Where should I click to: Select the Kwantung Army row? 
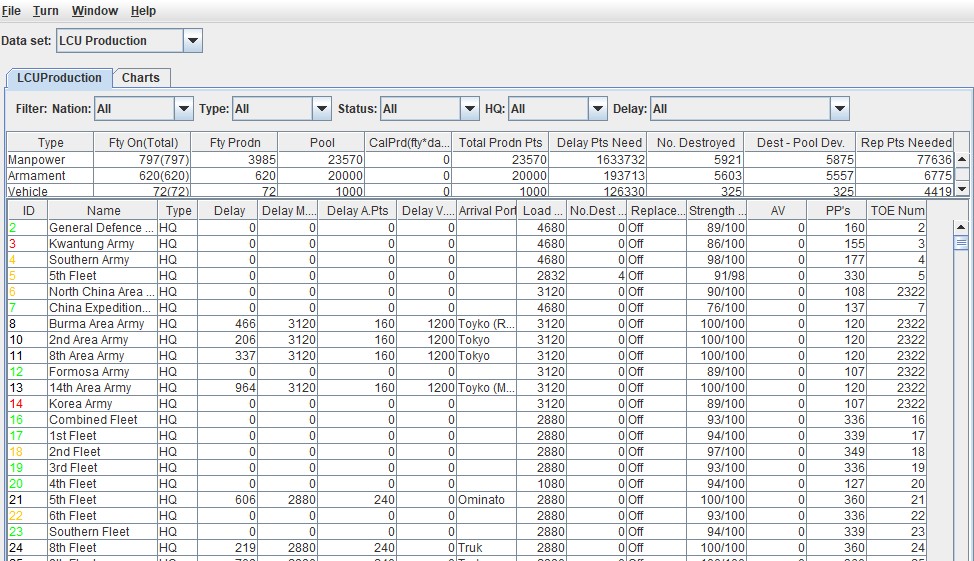tap(467, 244)
